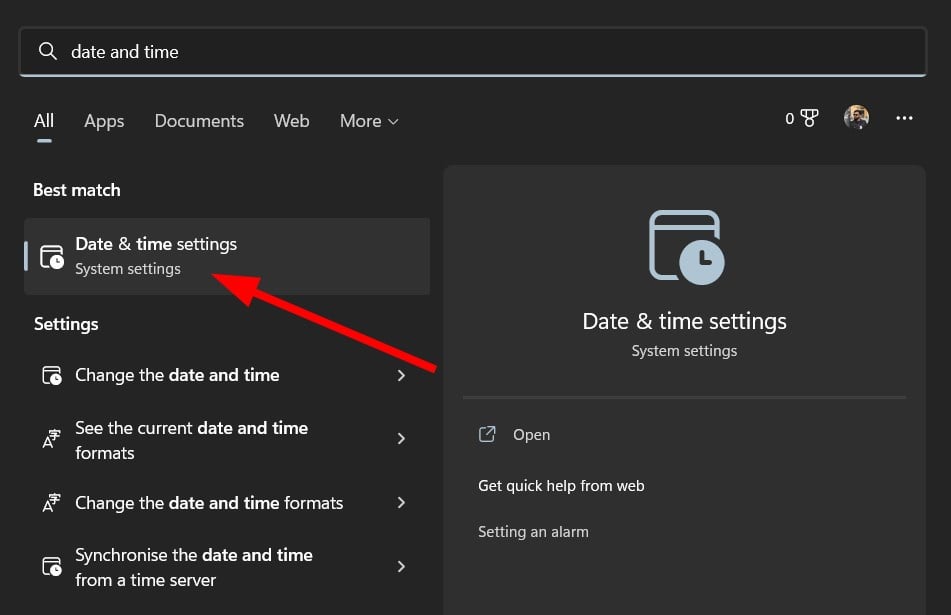Click the icon beside Synchronise the date and time

pyautogui.click(x=52, y=566)
